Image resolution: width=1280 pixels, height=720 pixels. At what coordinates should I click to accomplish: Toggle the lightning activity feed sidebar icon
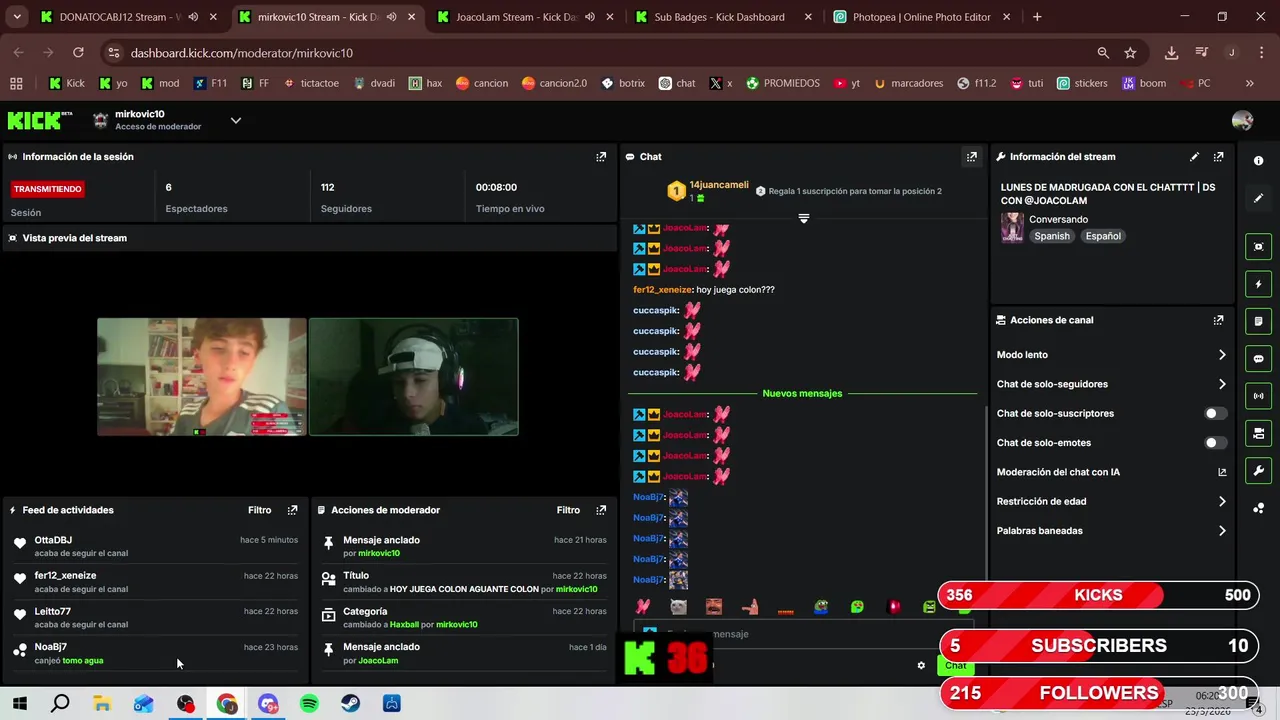[1258, 284]
